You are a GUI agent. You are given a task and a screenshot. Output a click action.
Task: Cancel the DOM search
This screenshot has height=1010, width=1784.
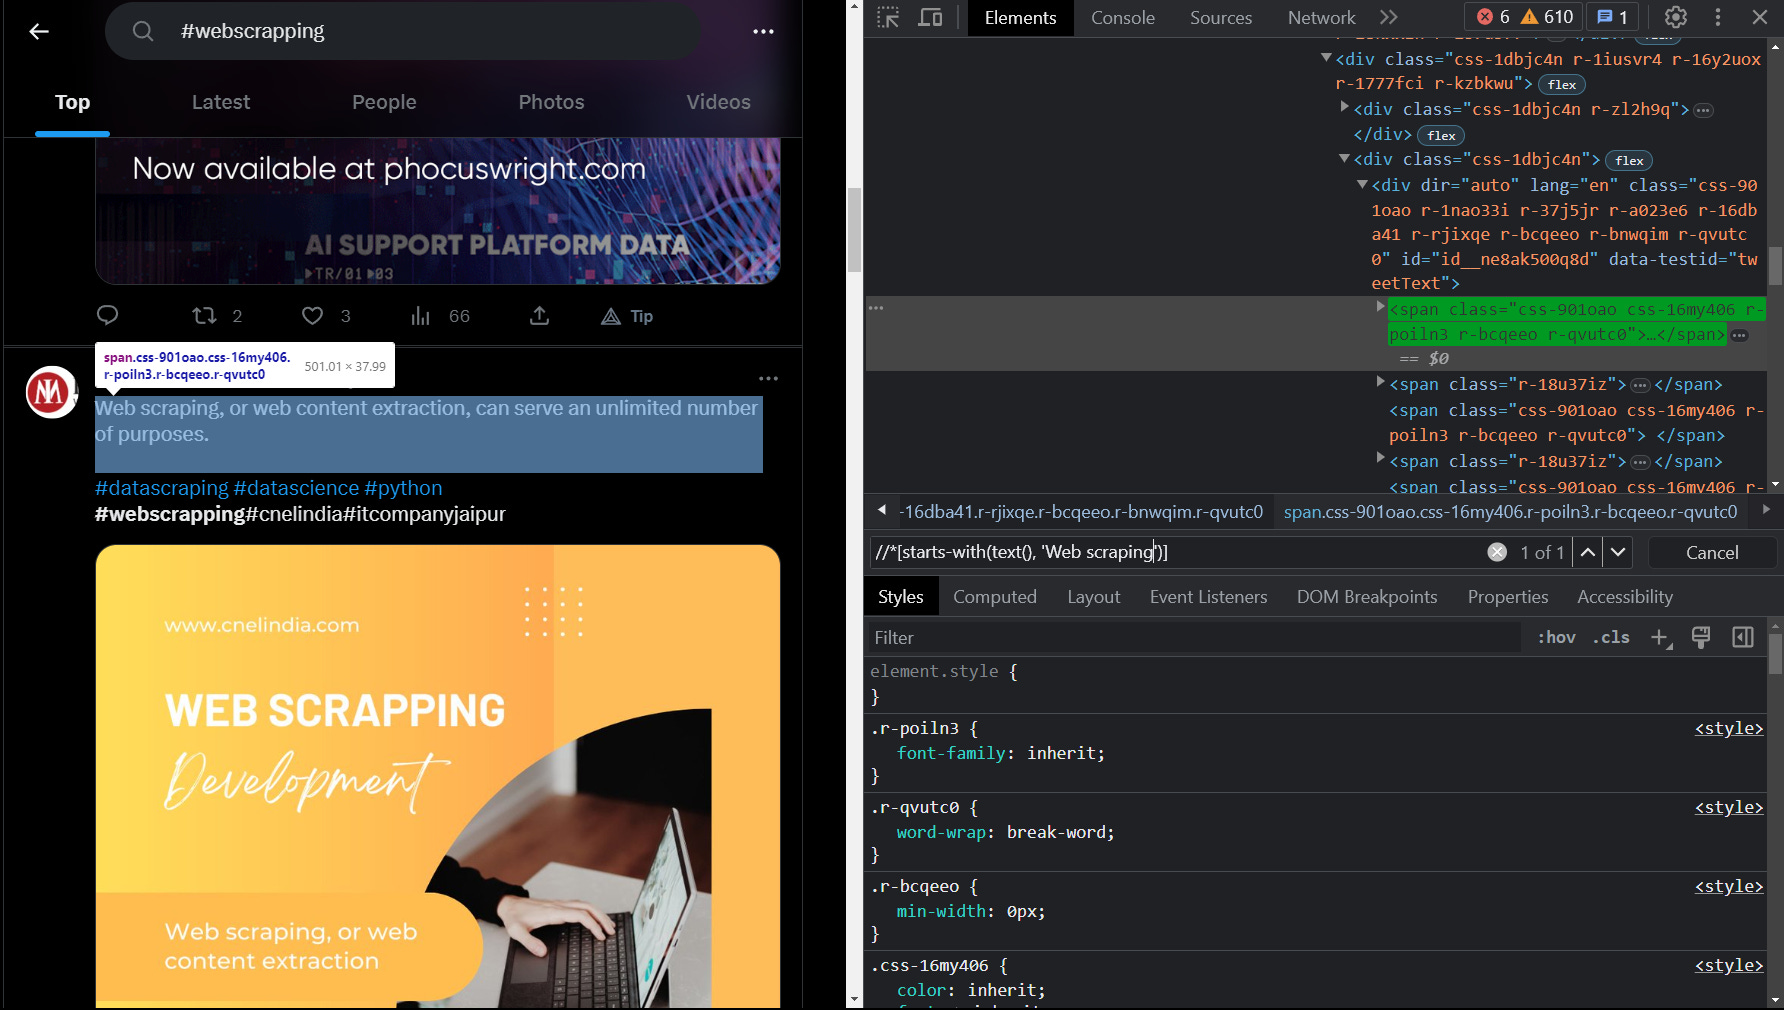1713,552
